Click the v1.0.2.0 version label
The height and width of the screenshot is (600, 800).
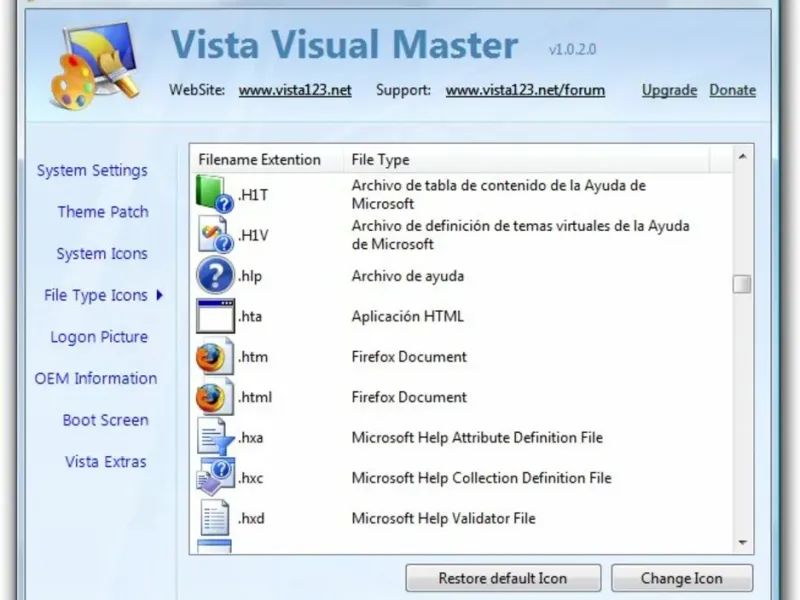point(572,49)
